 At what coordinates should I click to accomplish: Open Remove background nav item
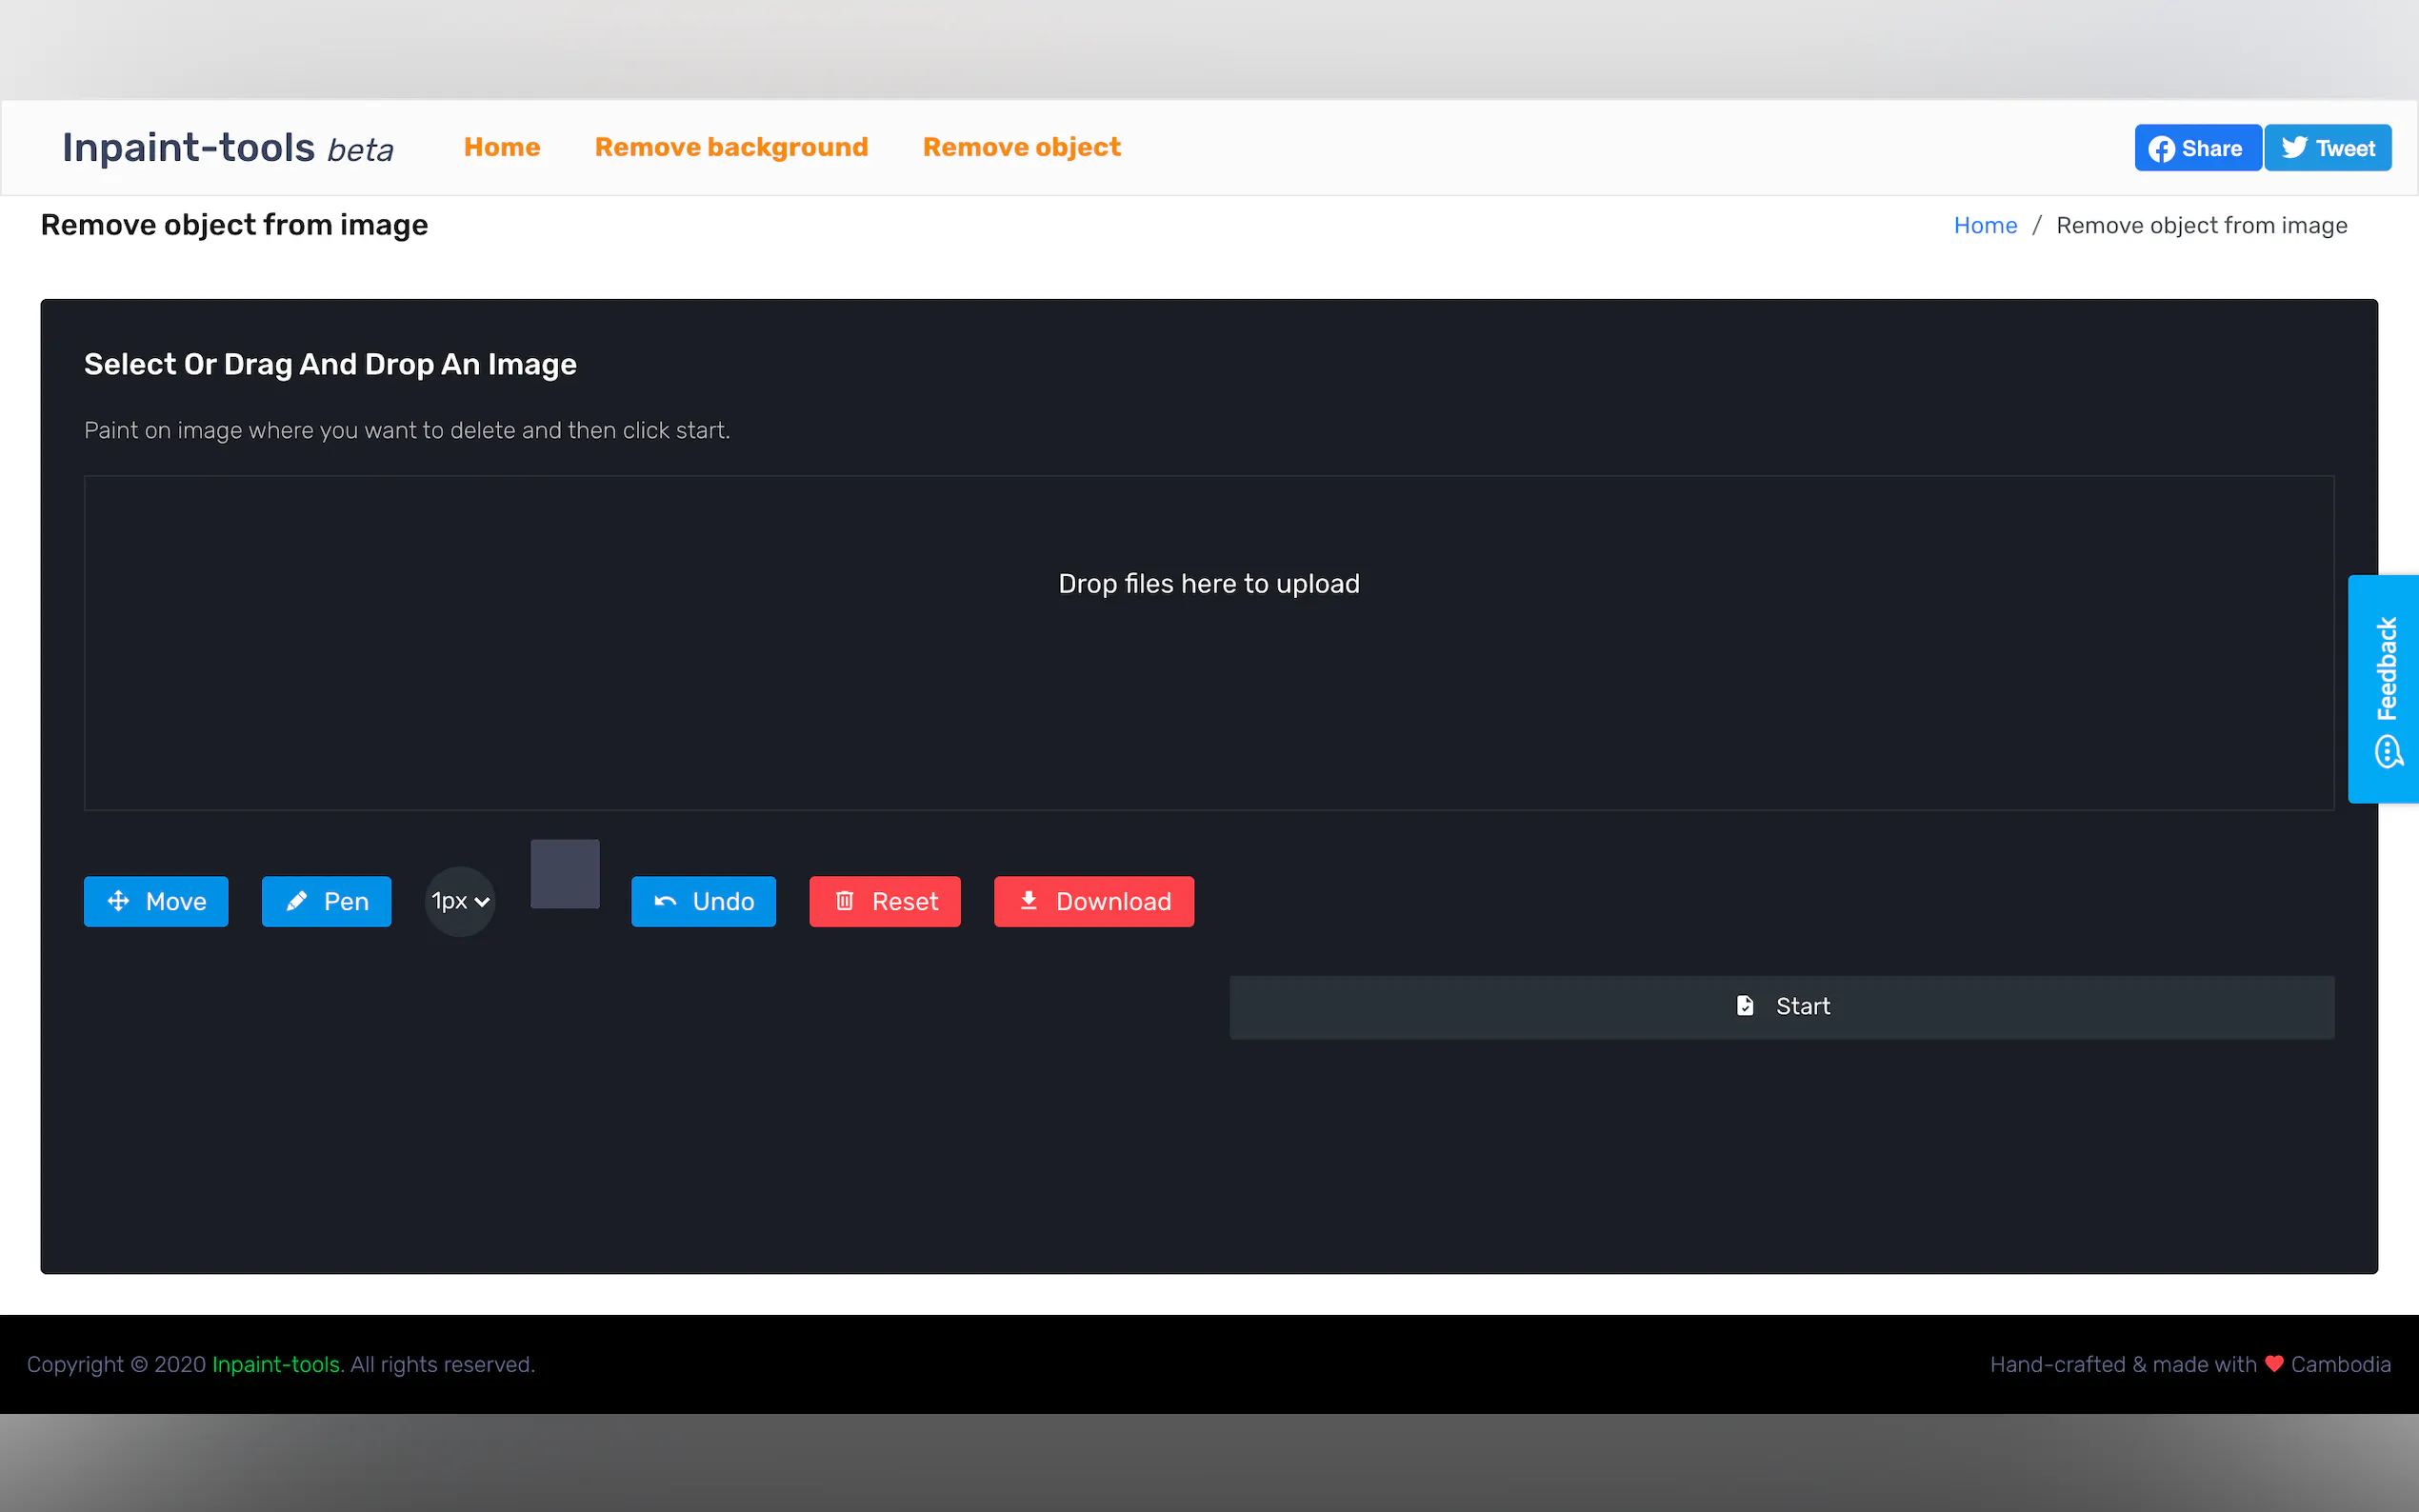(x=731, y=147)
